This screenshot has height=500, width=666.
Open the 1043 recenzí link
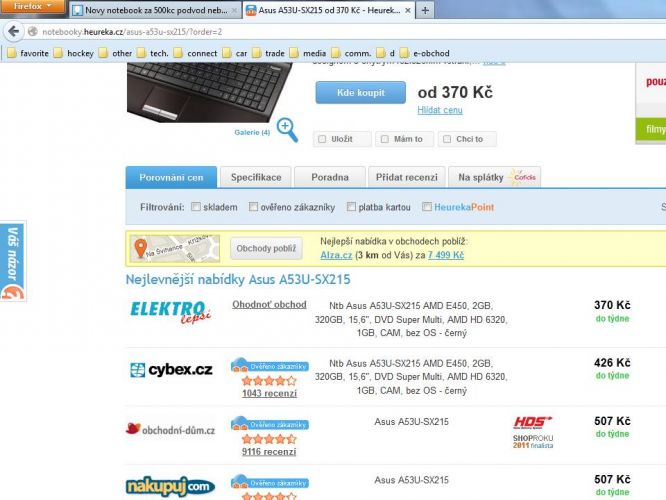point(269,393)
